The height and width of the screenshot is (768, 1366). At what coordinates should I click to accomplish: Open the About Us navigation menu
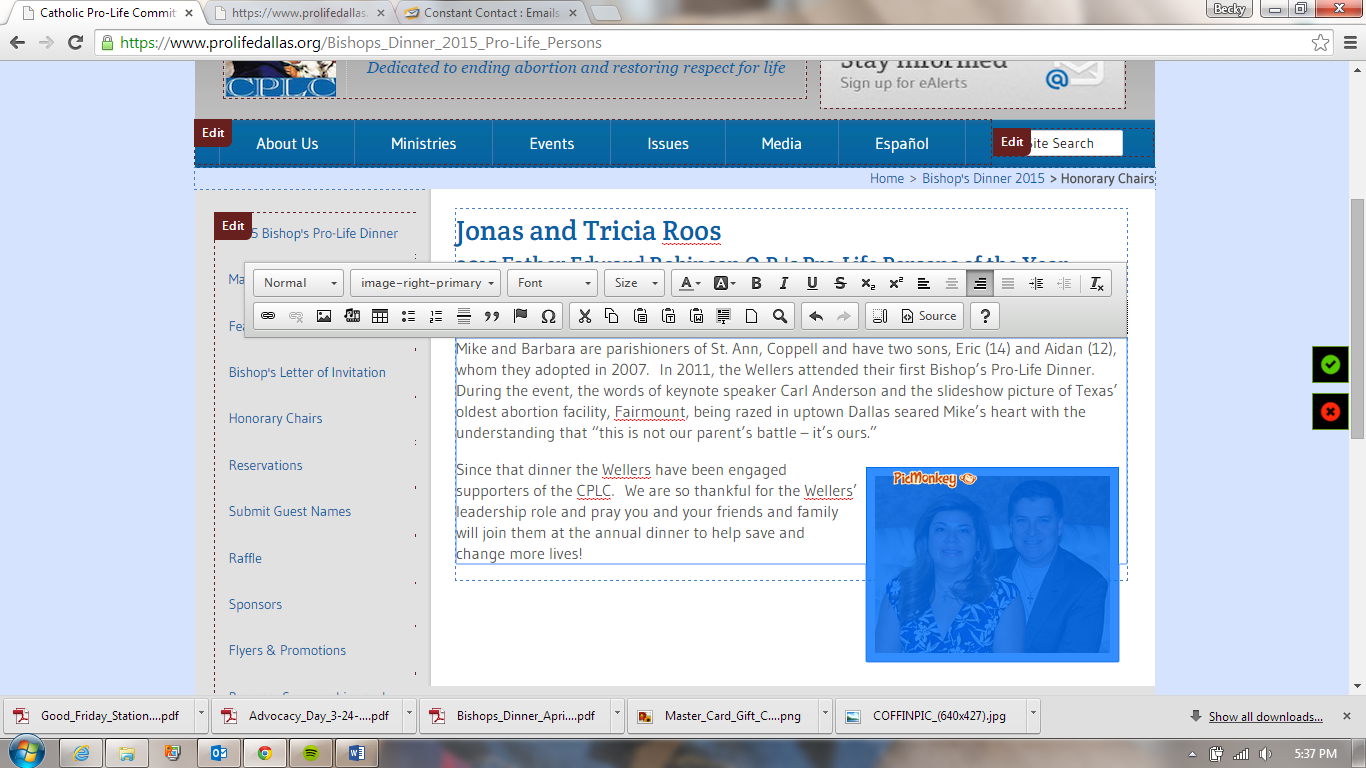point(287,144)
